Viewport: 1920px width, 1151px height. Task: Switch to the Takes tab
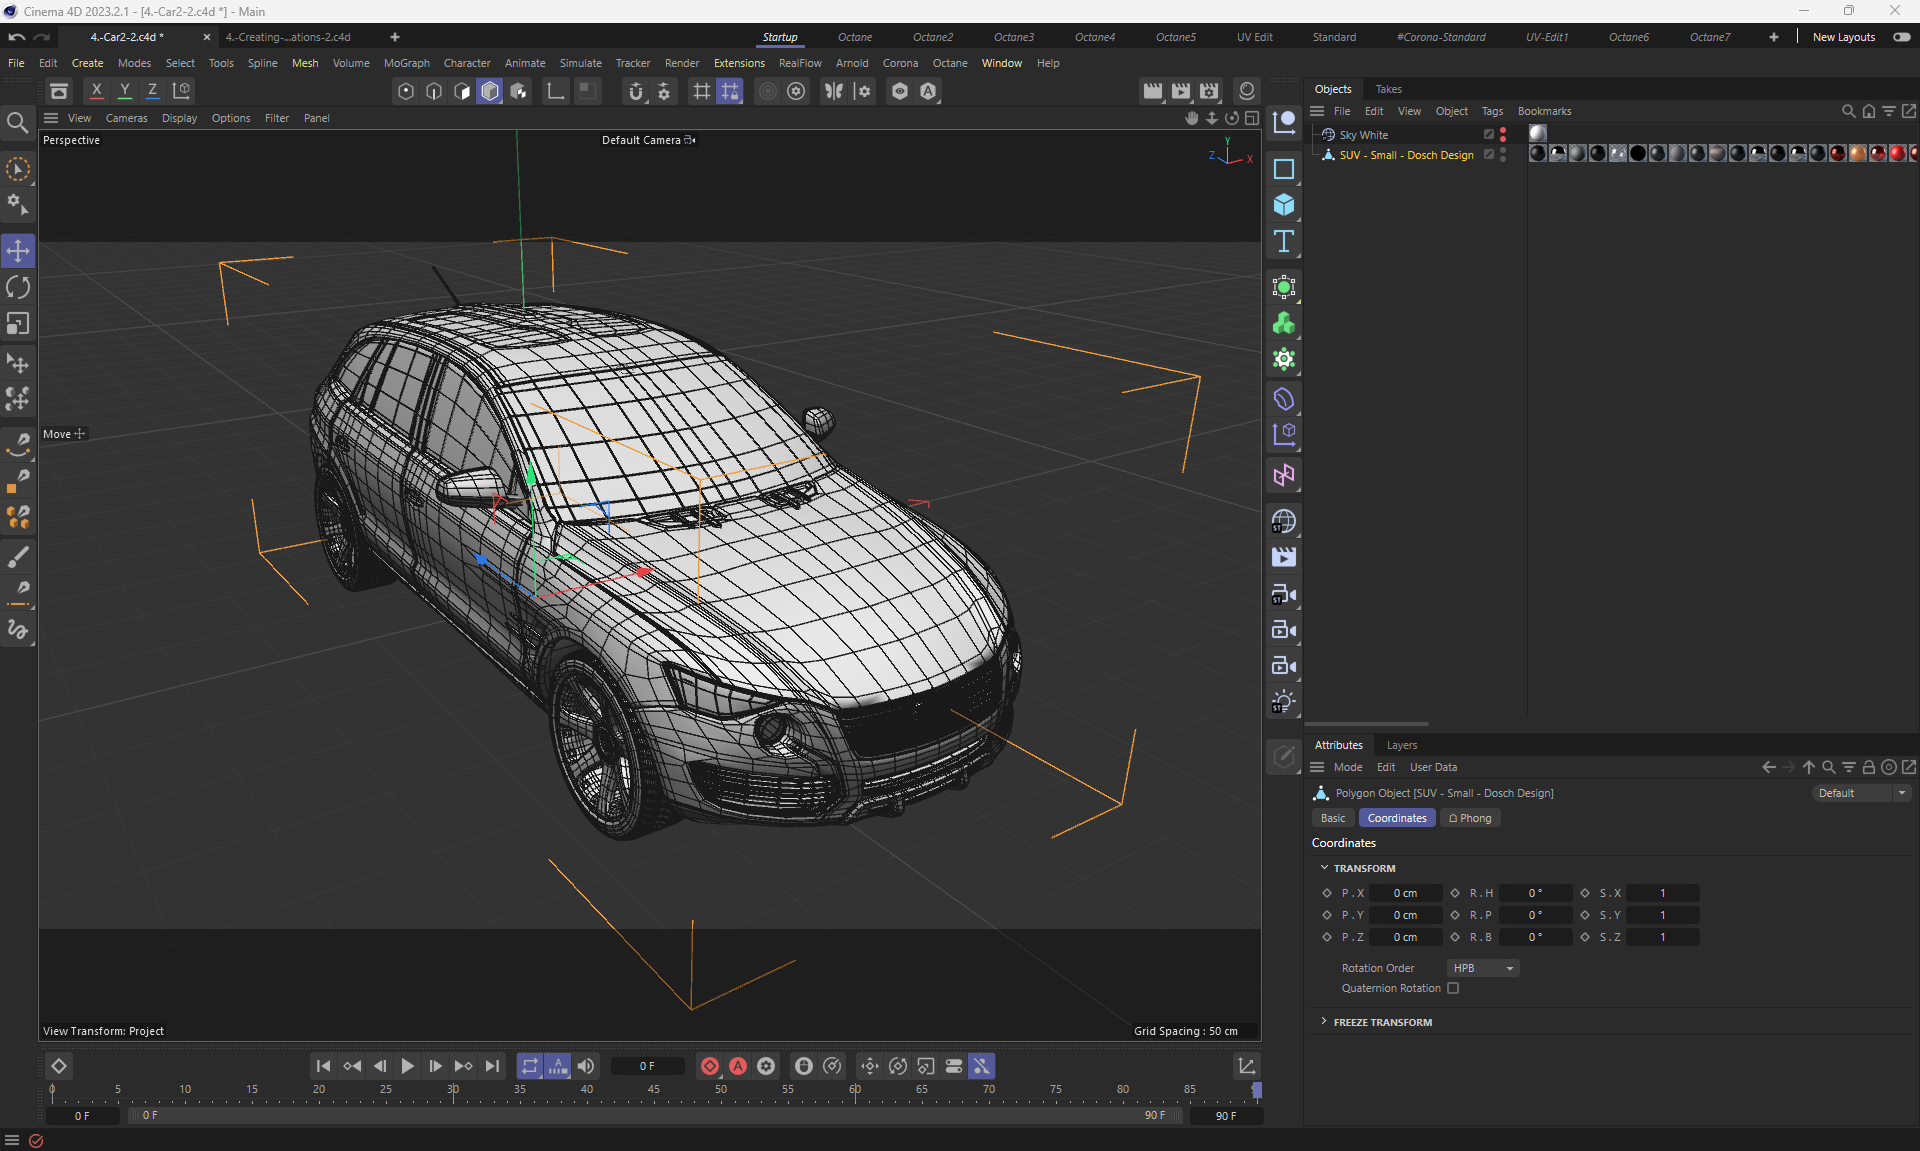coord(1388,89)
